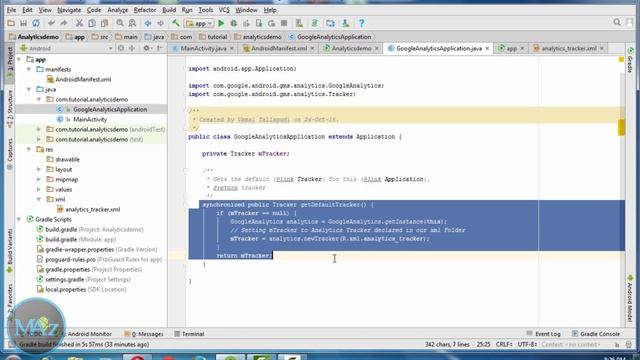Toggle the Captures tool window button
The image size is (640, 360).
click(x=10, y=154)
